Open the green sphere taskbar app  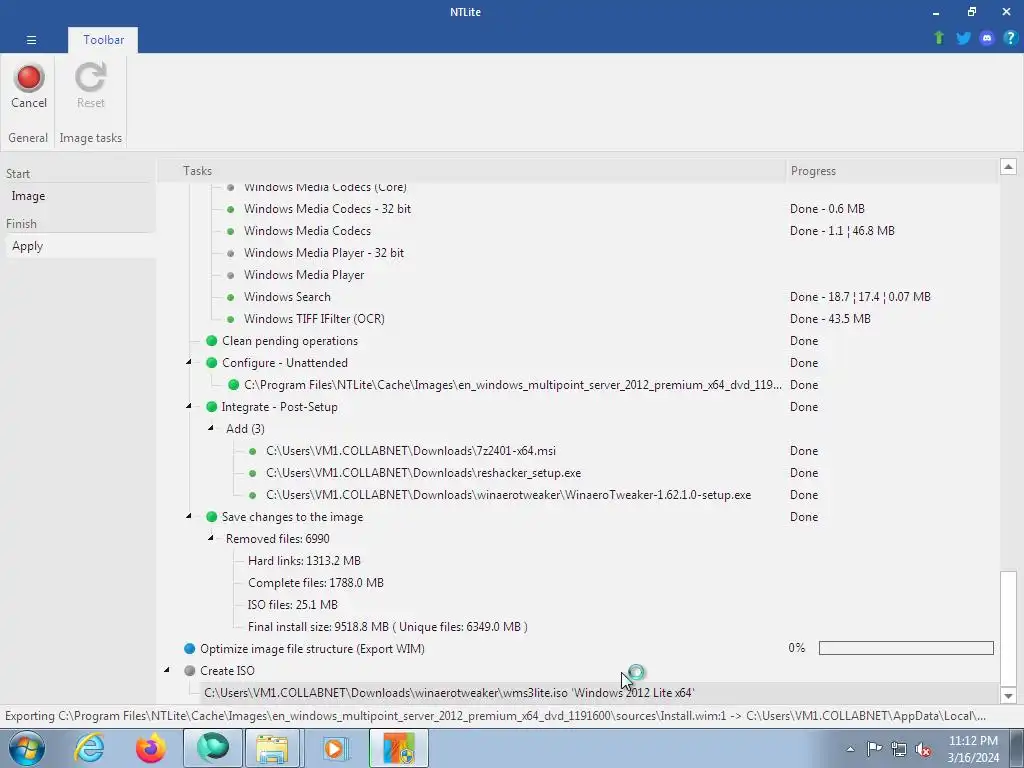tap(212, 748)
